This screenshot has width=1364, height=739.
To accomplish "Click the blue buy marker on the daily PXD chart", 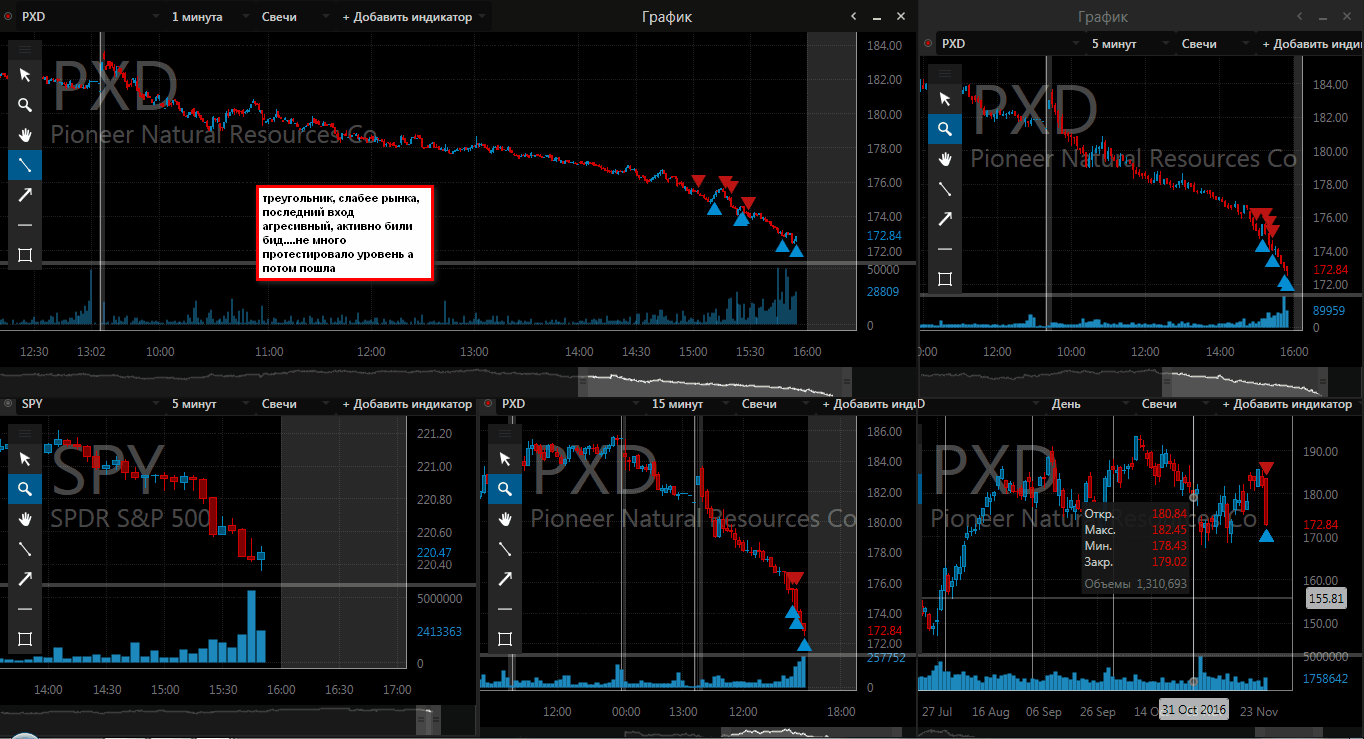I will [x=1266, y=536].
